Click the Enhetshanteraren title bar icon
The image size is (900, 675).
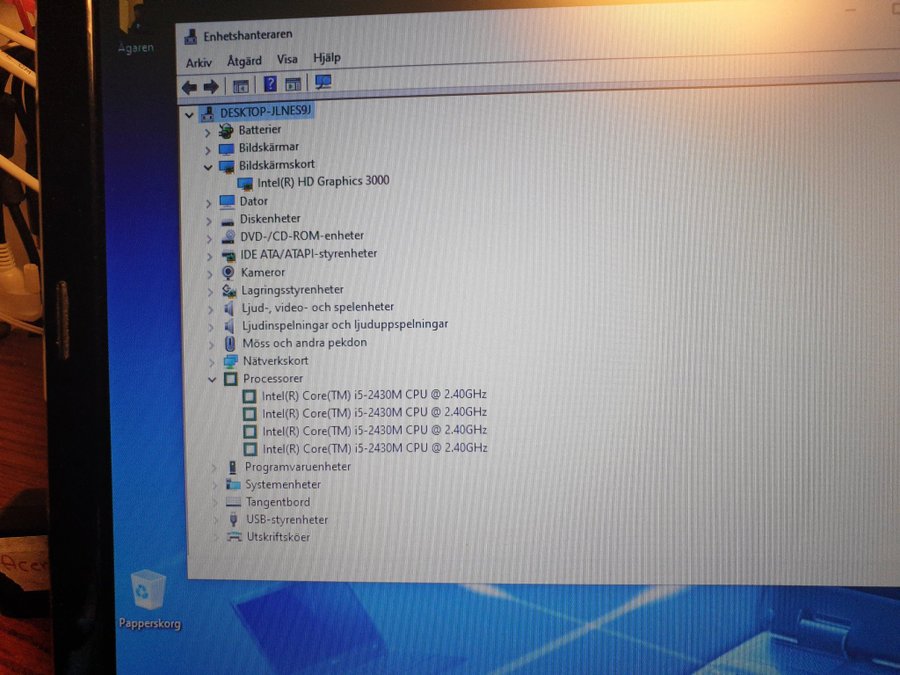[x=190, y=37]
